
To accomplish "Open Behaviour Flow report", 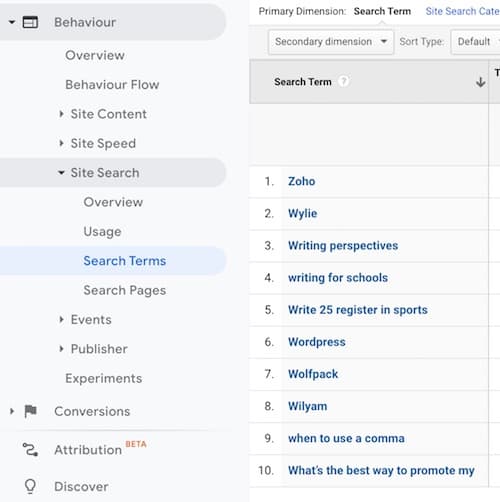I will (x=112, y=85).
